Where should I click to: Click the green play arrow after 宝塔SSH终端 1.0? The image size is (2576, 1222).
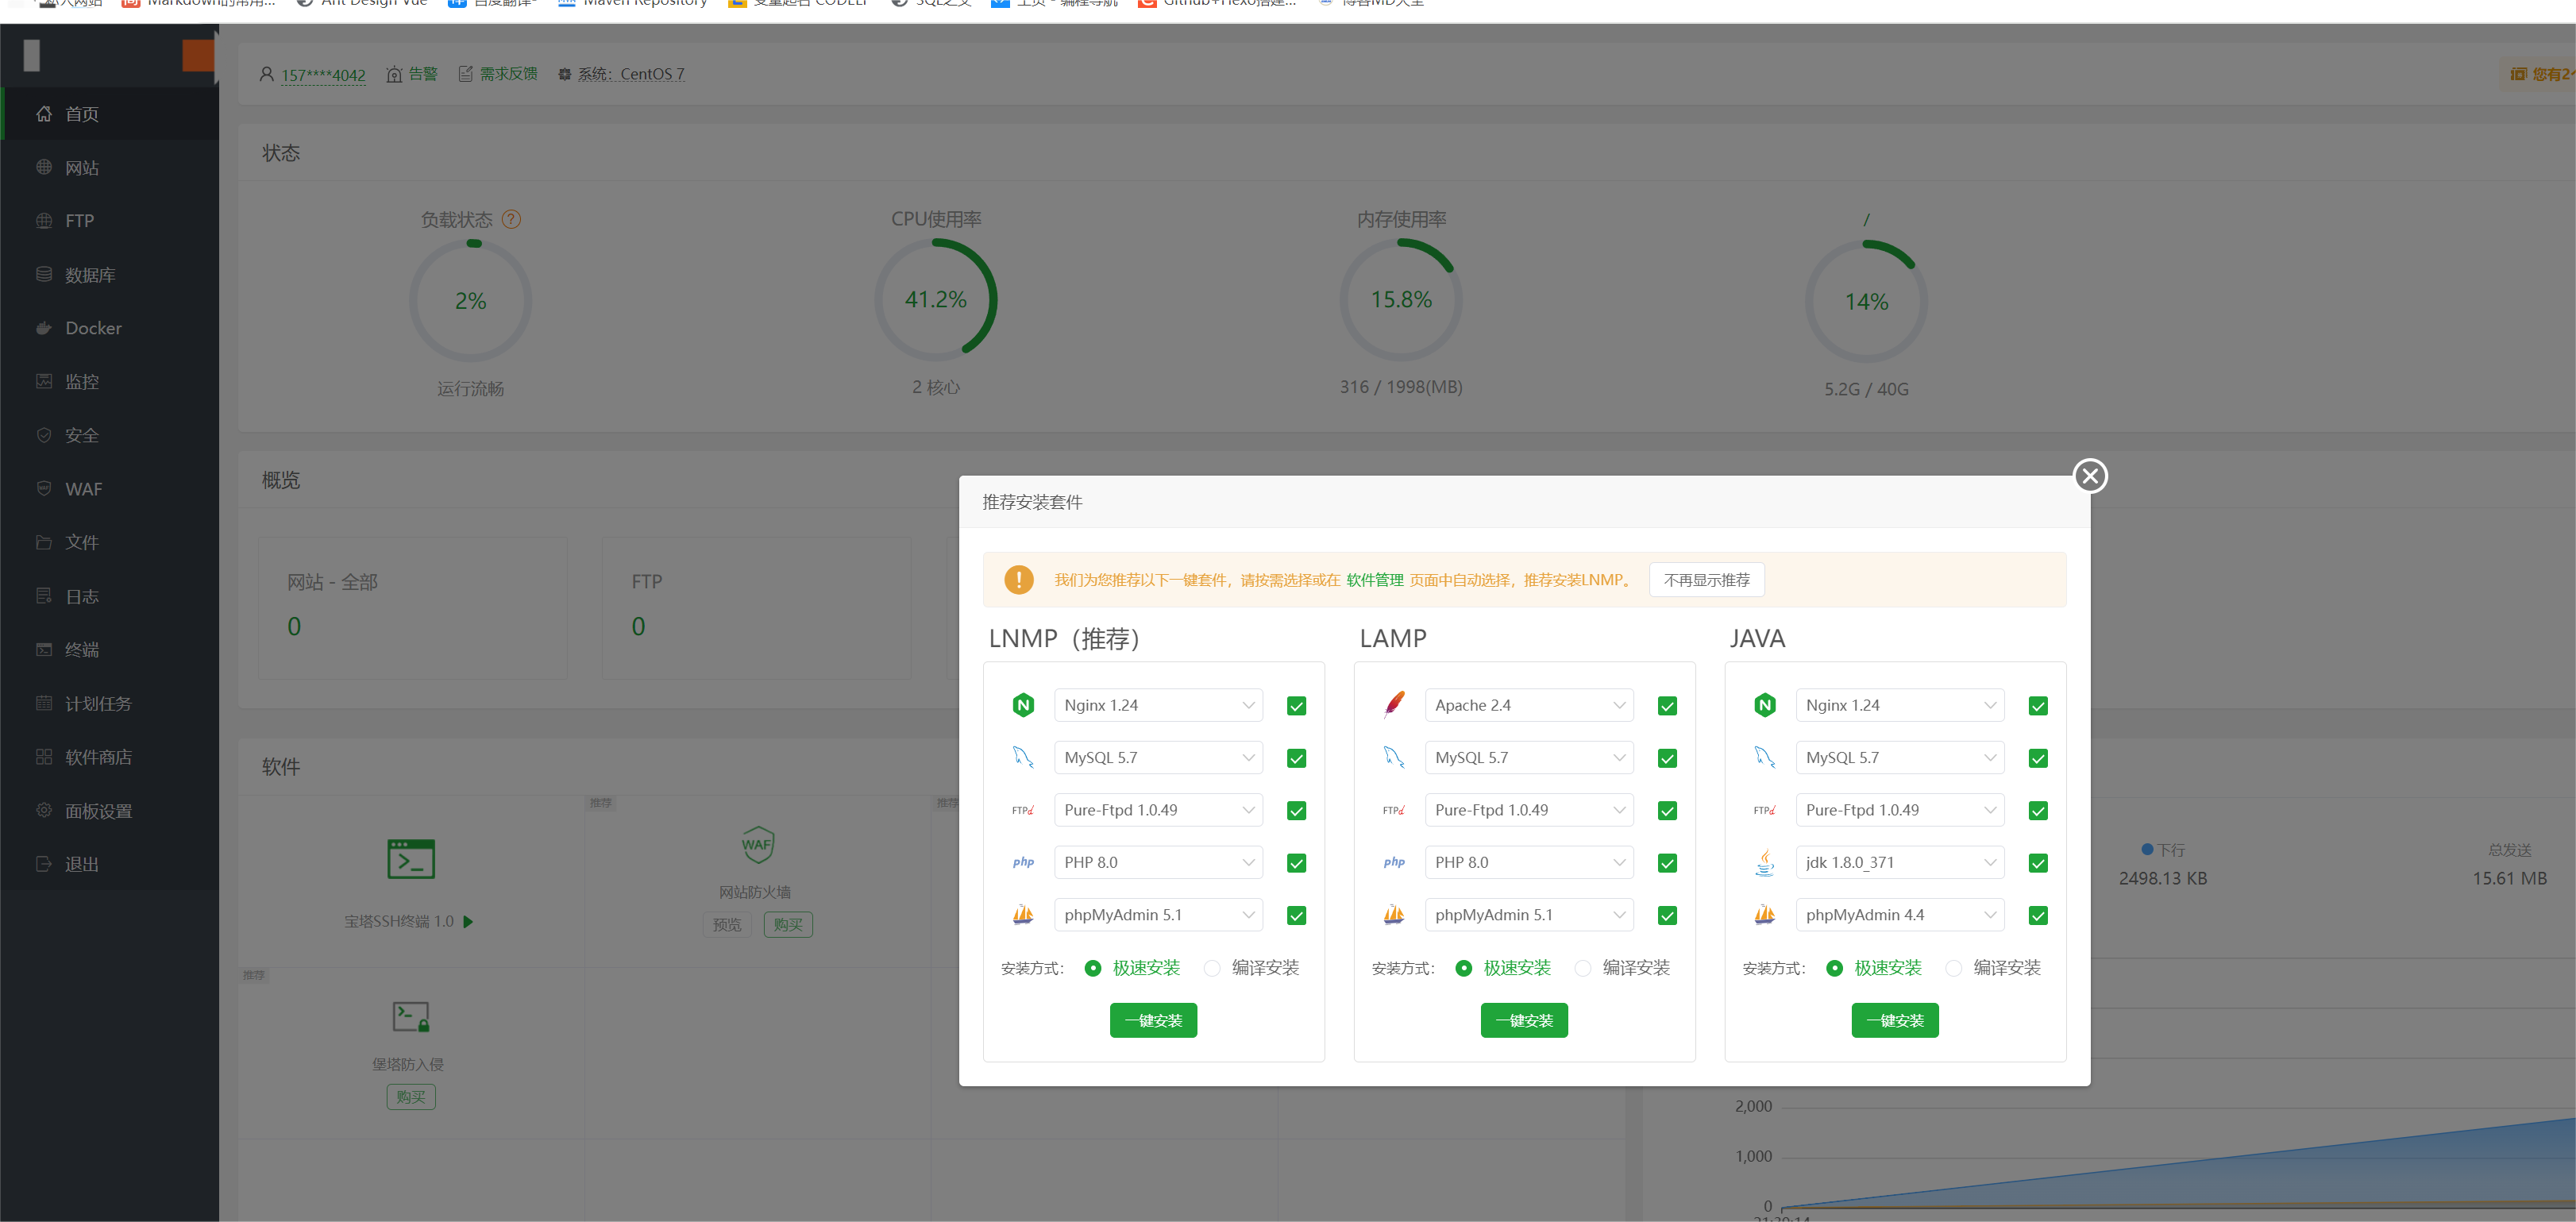(x=468, y=921)
